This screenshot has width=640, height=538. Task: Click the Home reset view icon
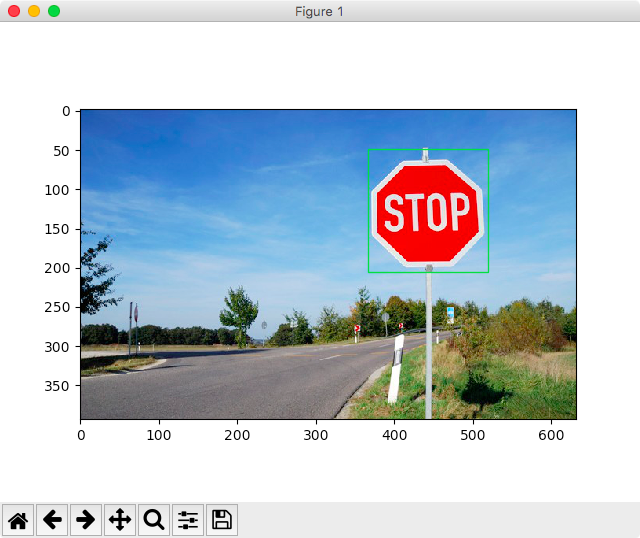click(x=18, y=520)
